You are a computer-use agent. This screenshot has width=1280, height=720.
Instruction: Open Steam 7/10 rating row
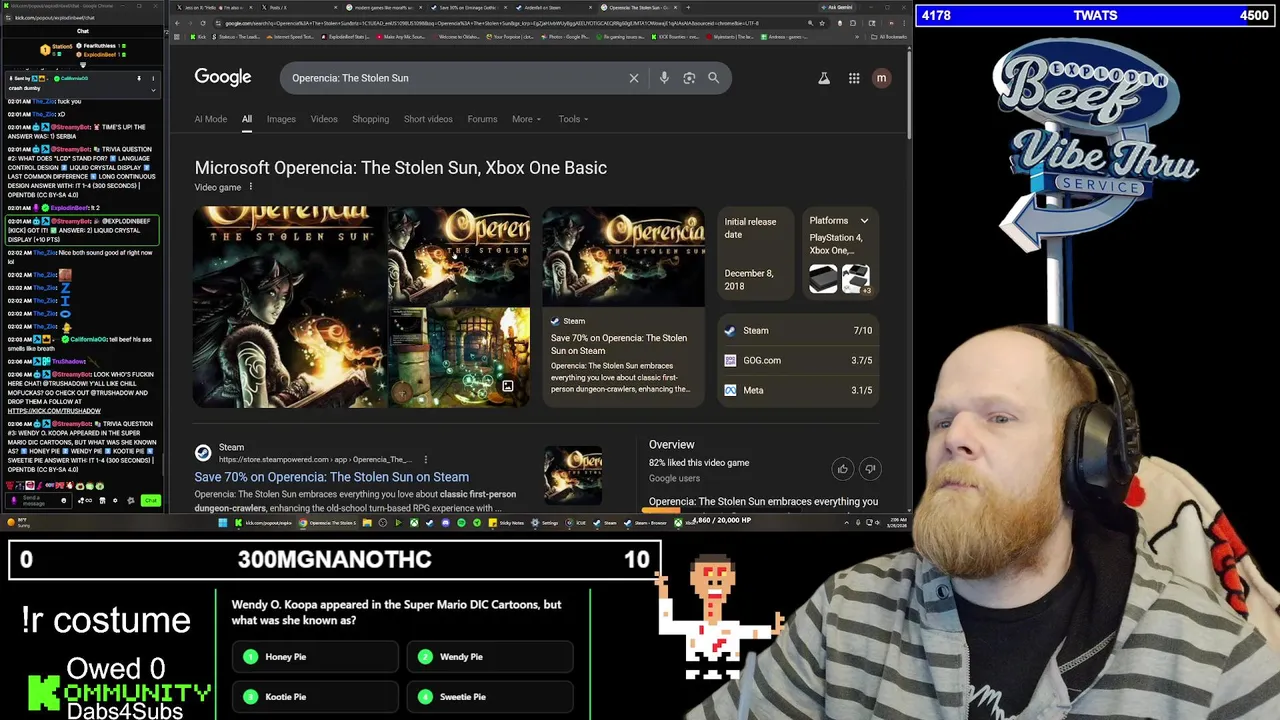point(798,330)
